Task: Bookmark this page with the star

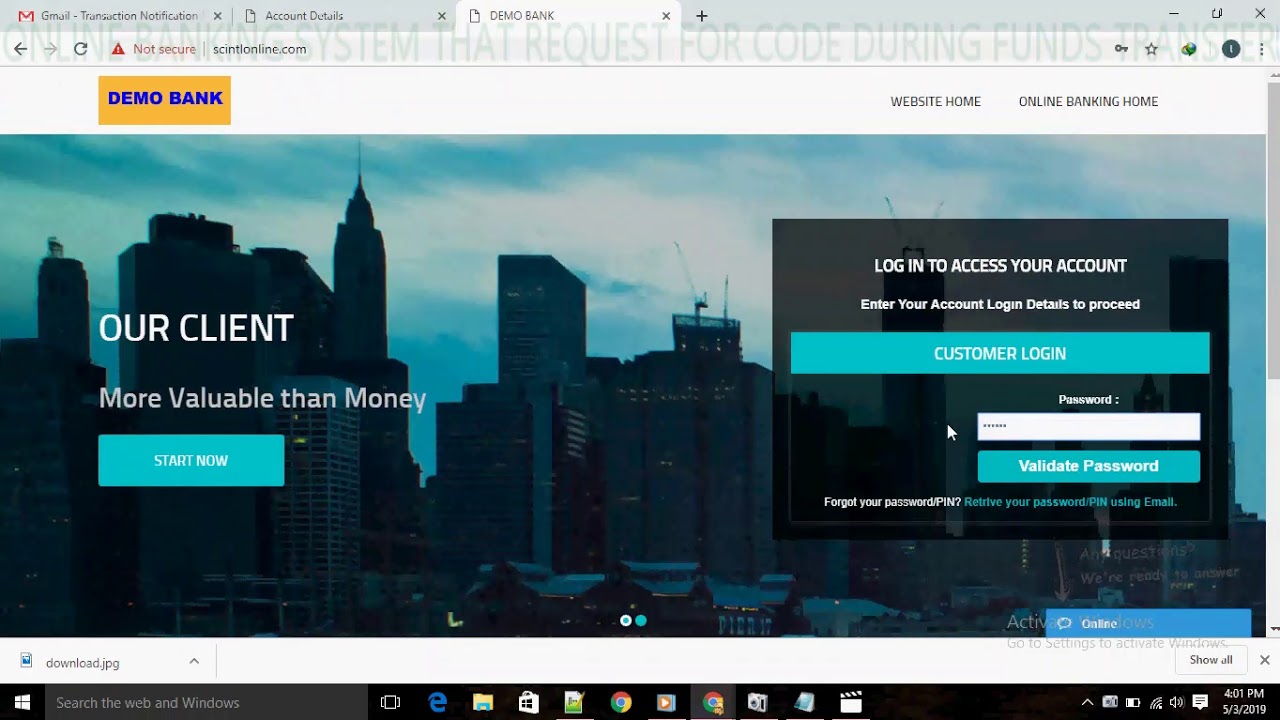Action: click(1151, 49)
